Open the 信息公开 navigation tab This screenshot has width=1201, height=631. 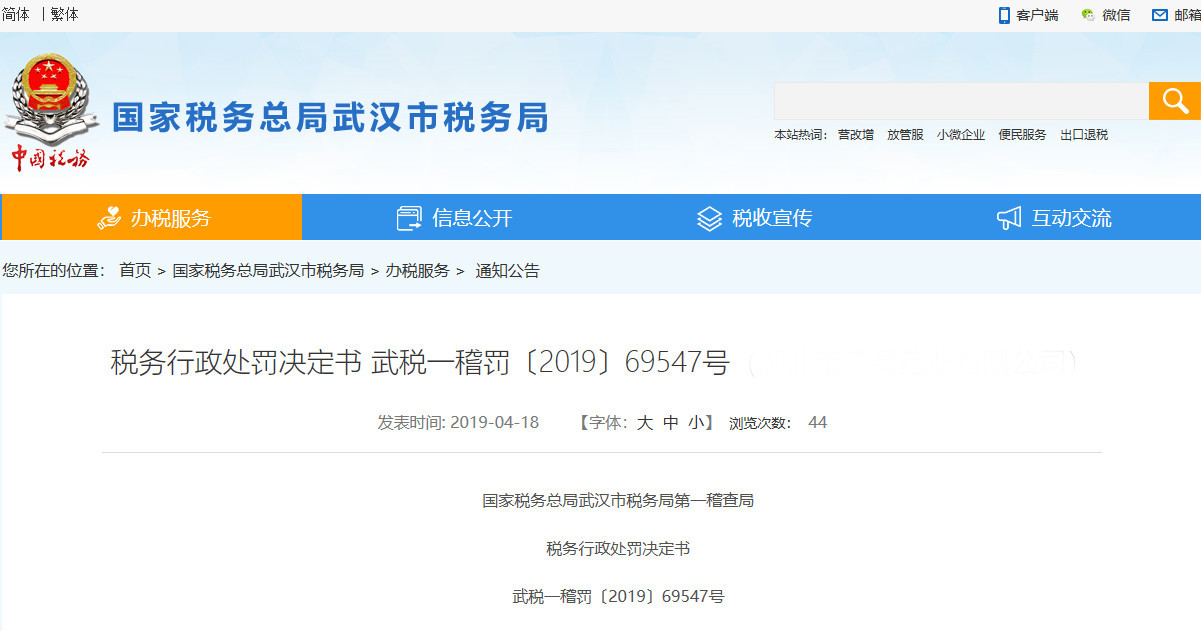[x=471, y=218]
